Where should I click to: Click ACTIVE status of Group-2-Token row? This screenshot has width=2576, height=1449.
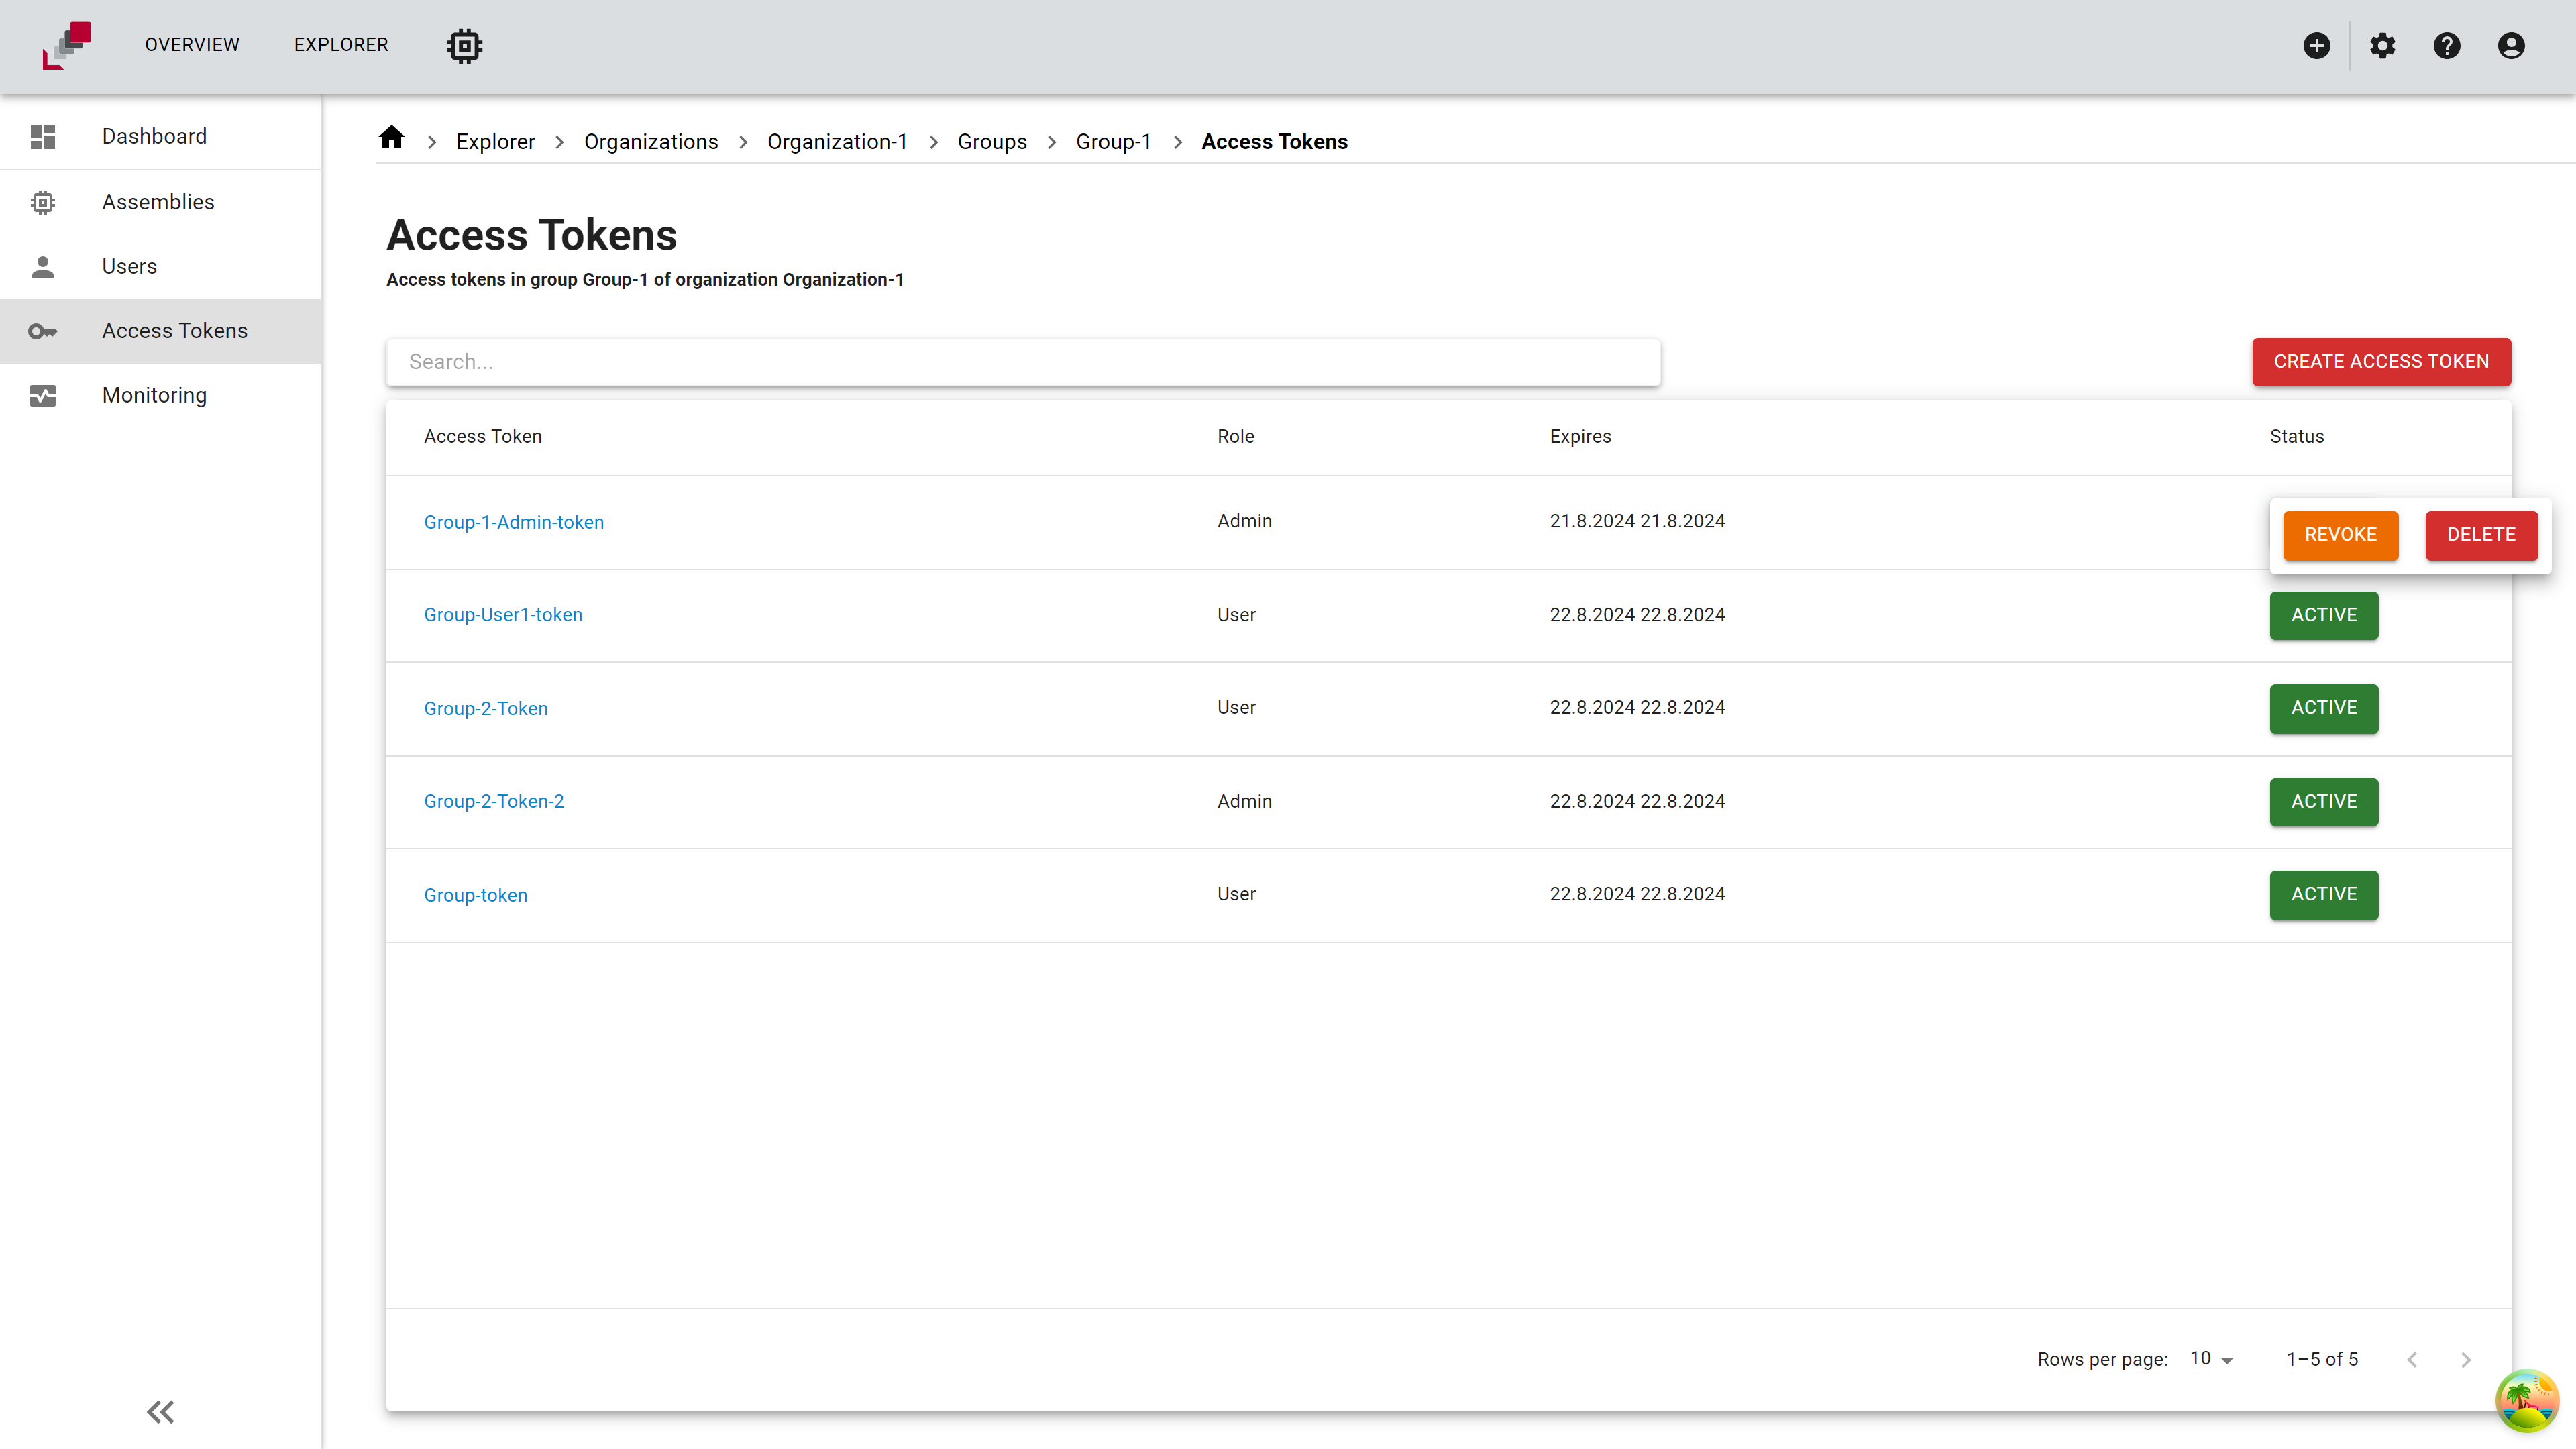[2324, 708]
